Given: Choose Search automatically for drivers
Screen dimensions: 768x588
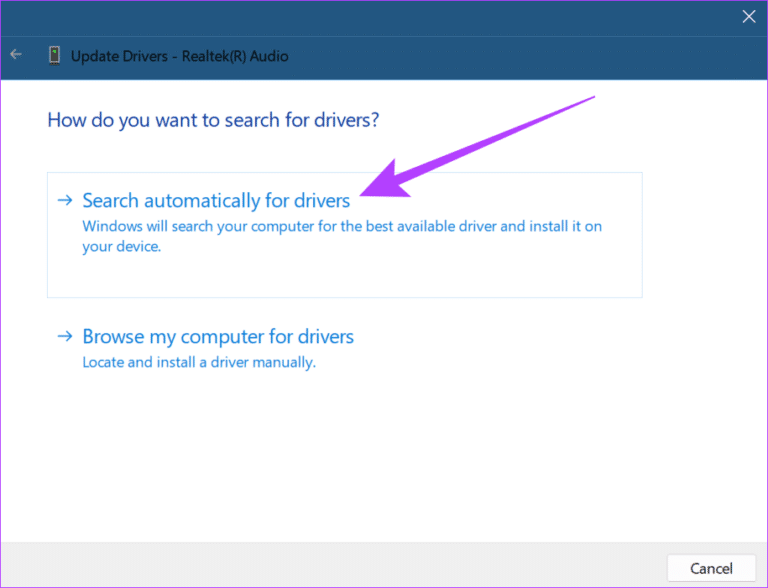Looking at the screenshot, I should click(345, 235).
